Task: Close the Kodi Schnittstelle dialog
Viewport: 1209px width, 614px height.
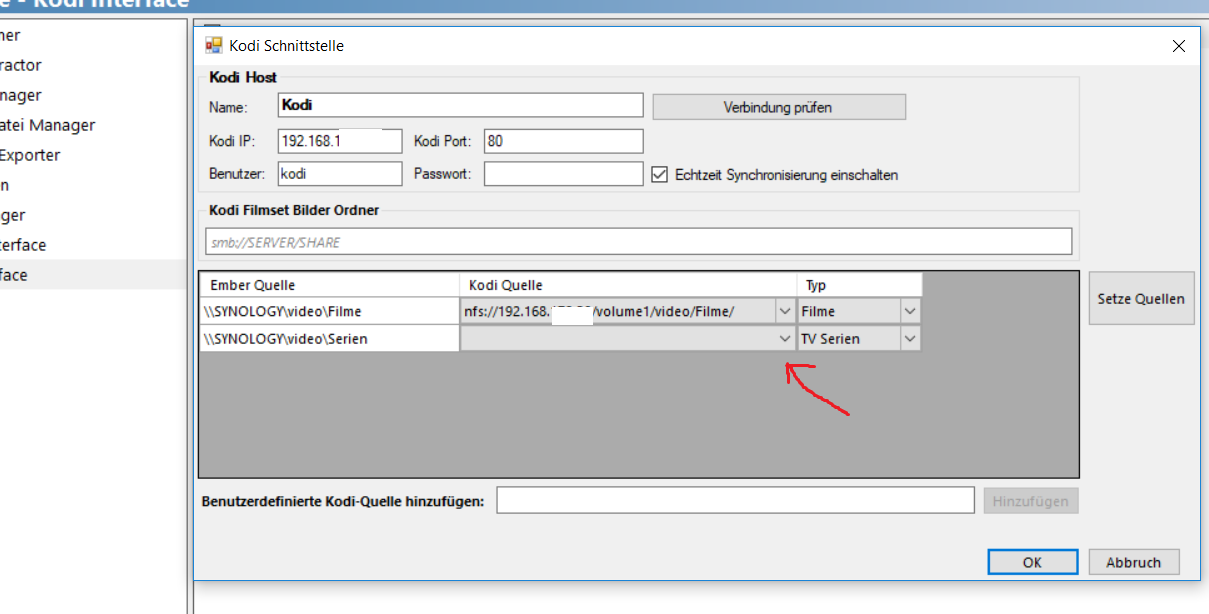Action: (x=1179, y=46)
